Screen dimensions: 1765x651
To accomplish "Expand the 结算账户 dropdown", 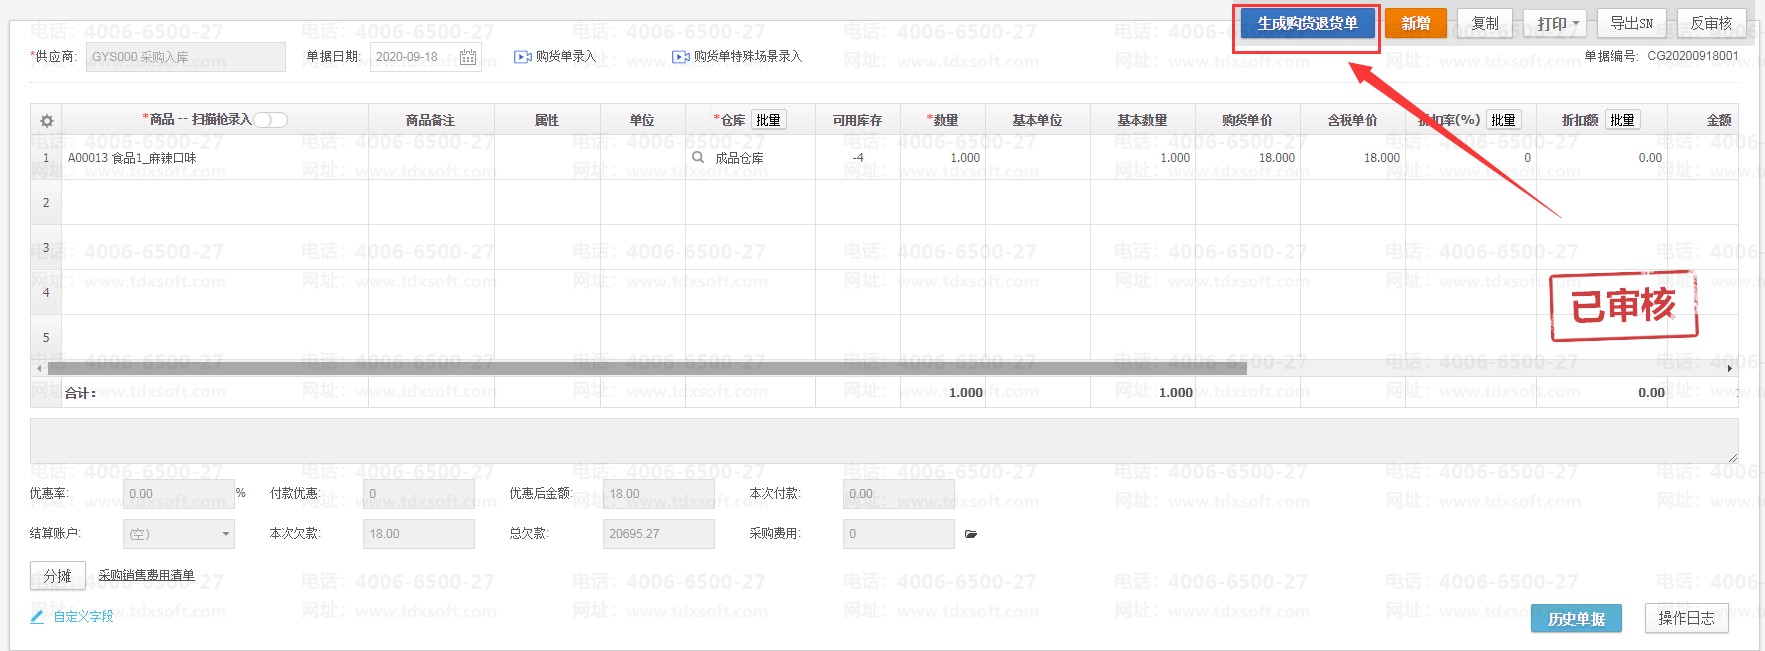I will tap(226, 534).
